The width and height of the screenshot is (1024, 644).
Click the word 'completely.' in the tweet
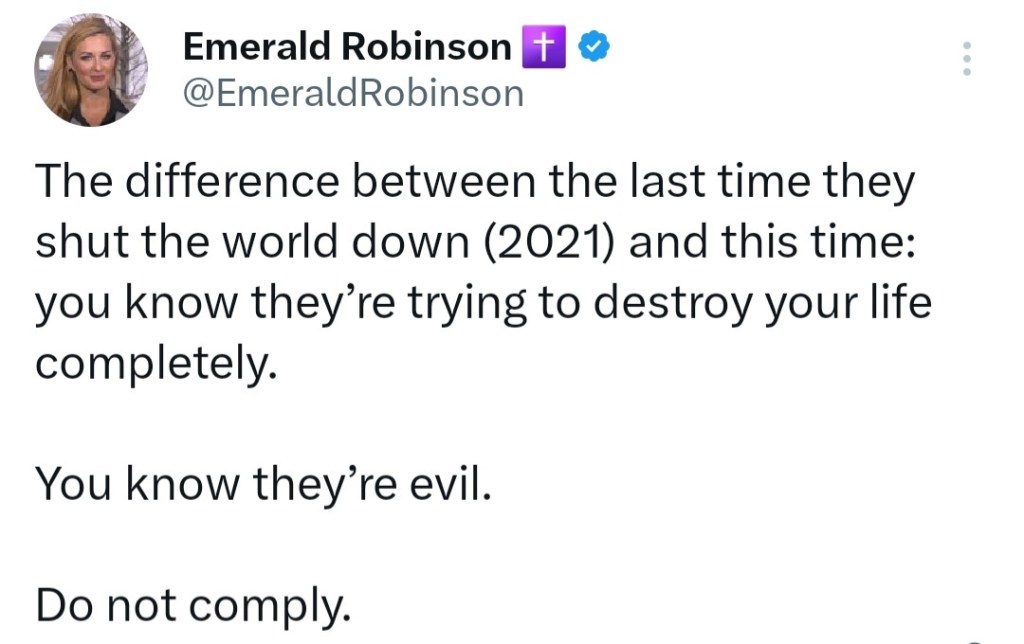155,365
